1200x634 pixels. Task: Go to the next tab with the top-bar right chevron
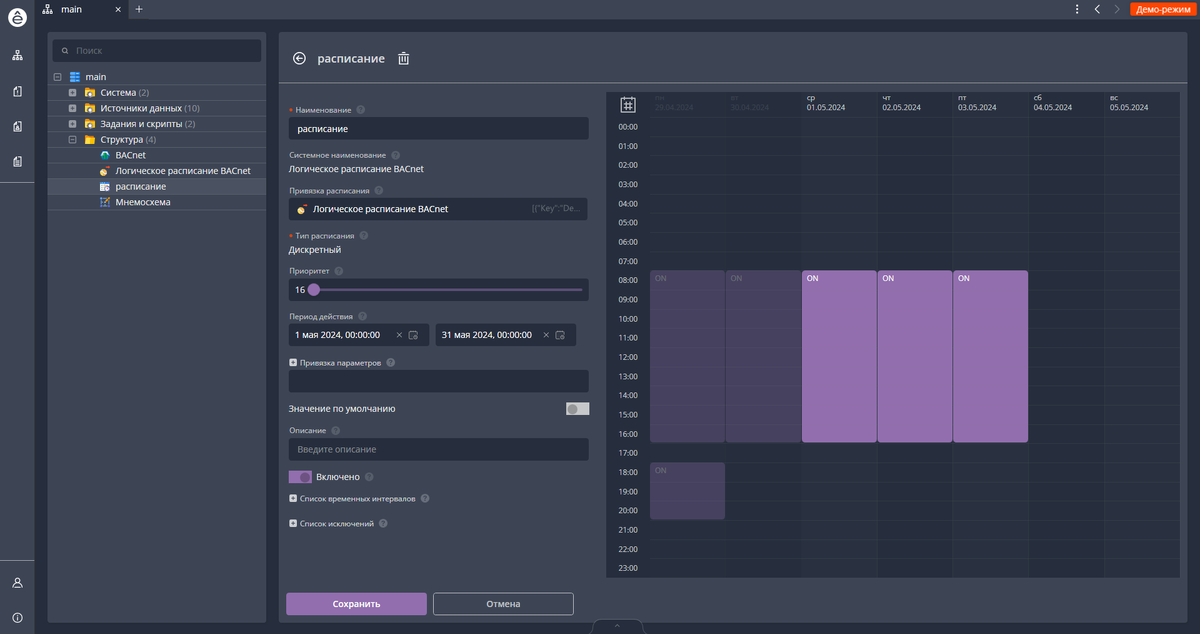1117,9
